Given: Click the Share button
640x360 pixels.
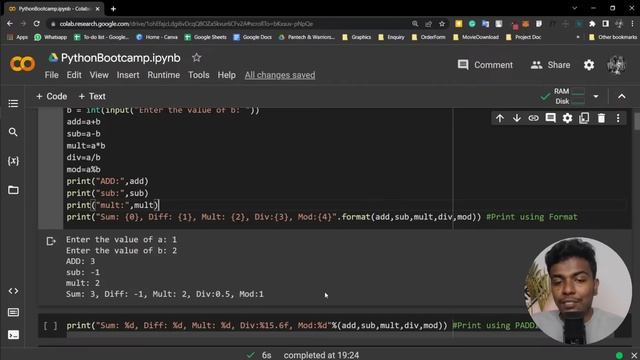Looking at the screenshot, I should (550, 65).
